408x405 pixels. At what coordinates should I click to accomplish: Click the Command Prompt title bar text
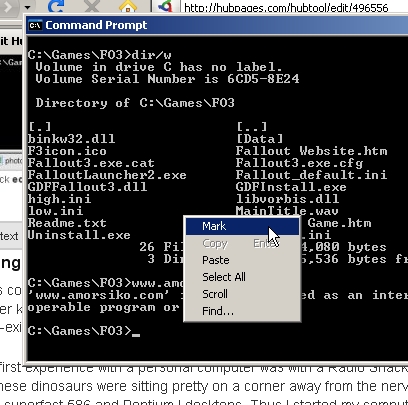pos(96,25)
